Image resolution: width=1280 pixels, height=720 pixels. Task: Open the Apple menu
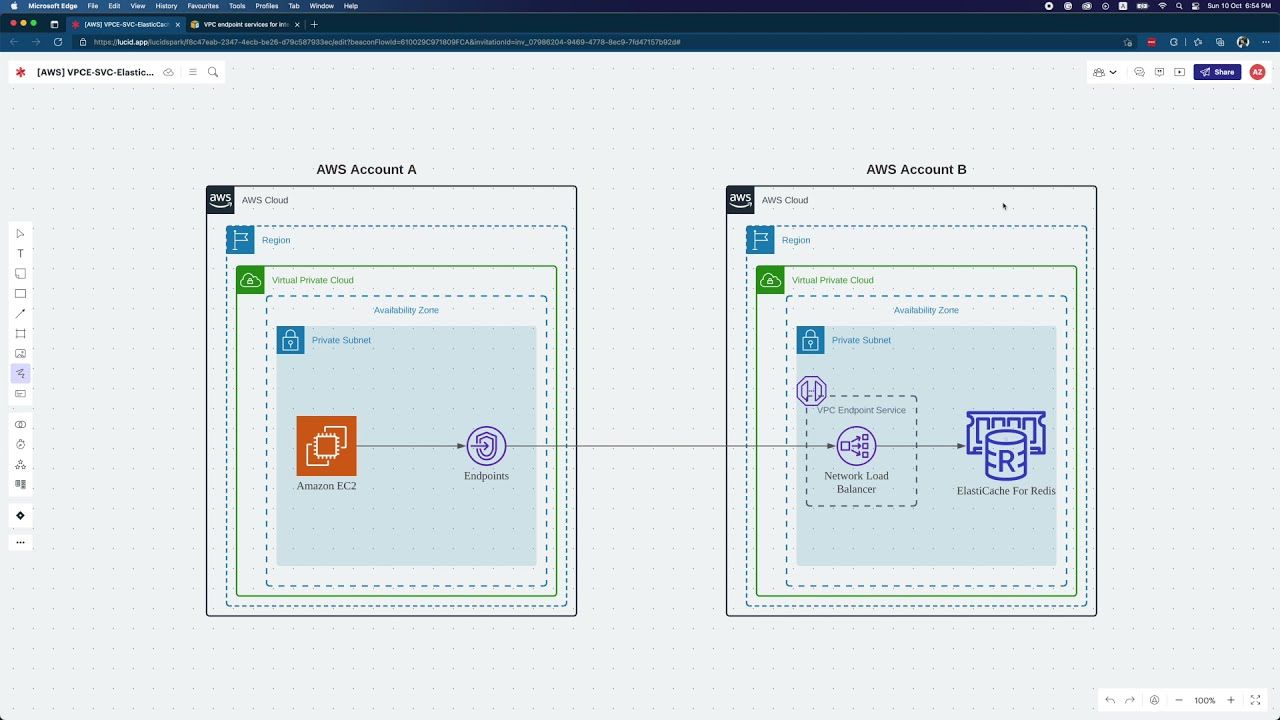point(14,6)
